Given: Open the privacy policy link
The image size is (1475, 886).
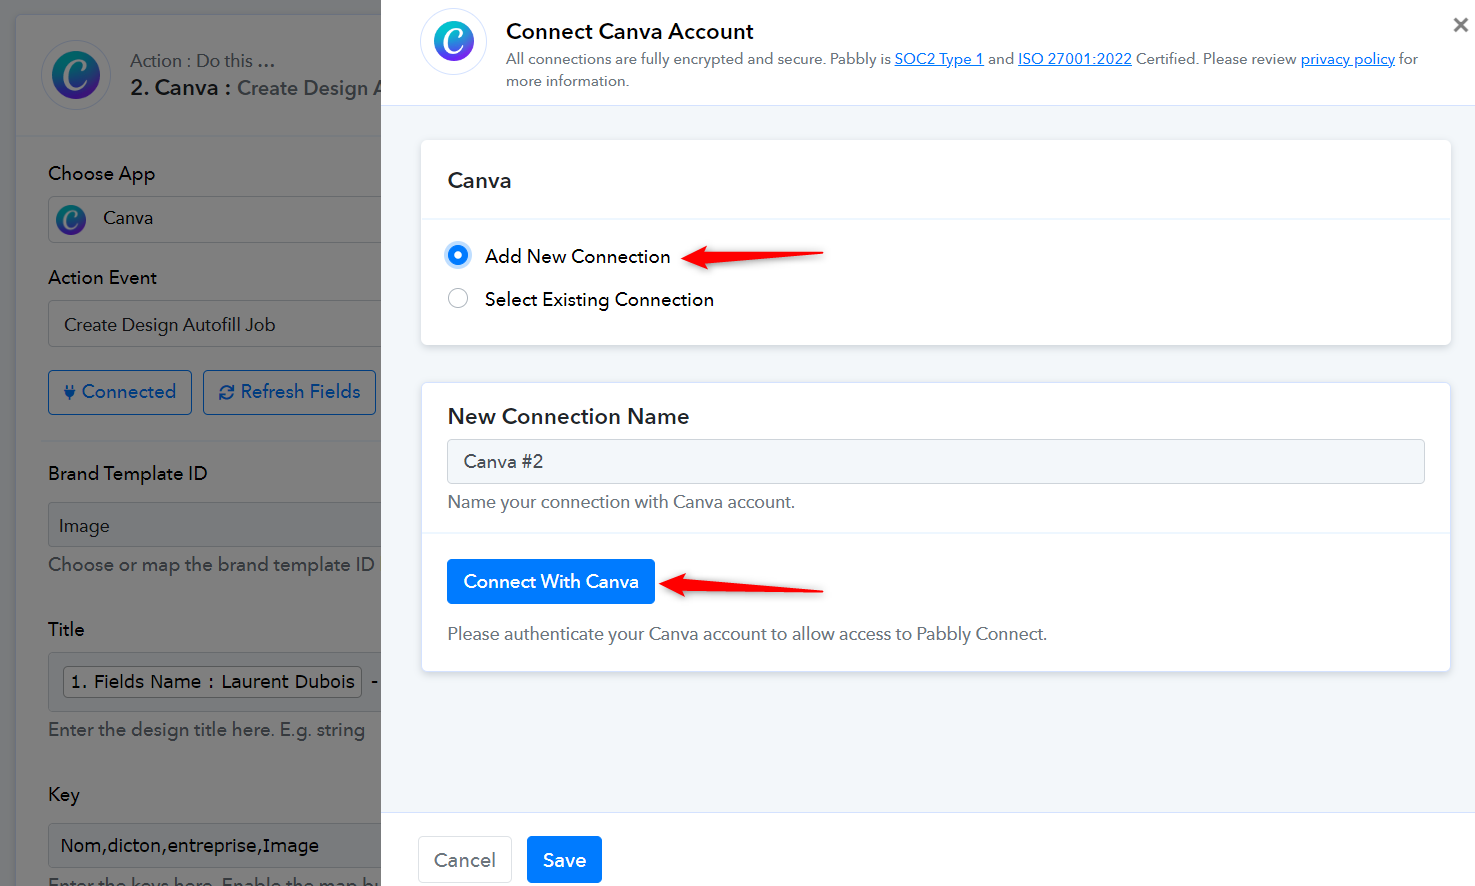Looking at the screenshot, I should 1347,59.
